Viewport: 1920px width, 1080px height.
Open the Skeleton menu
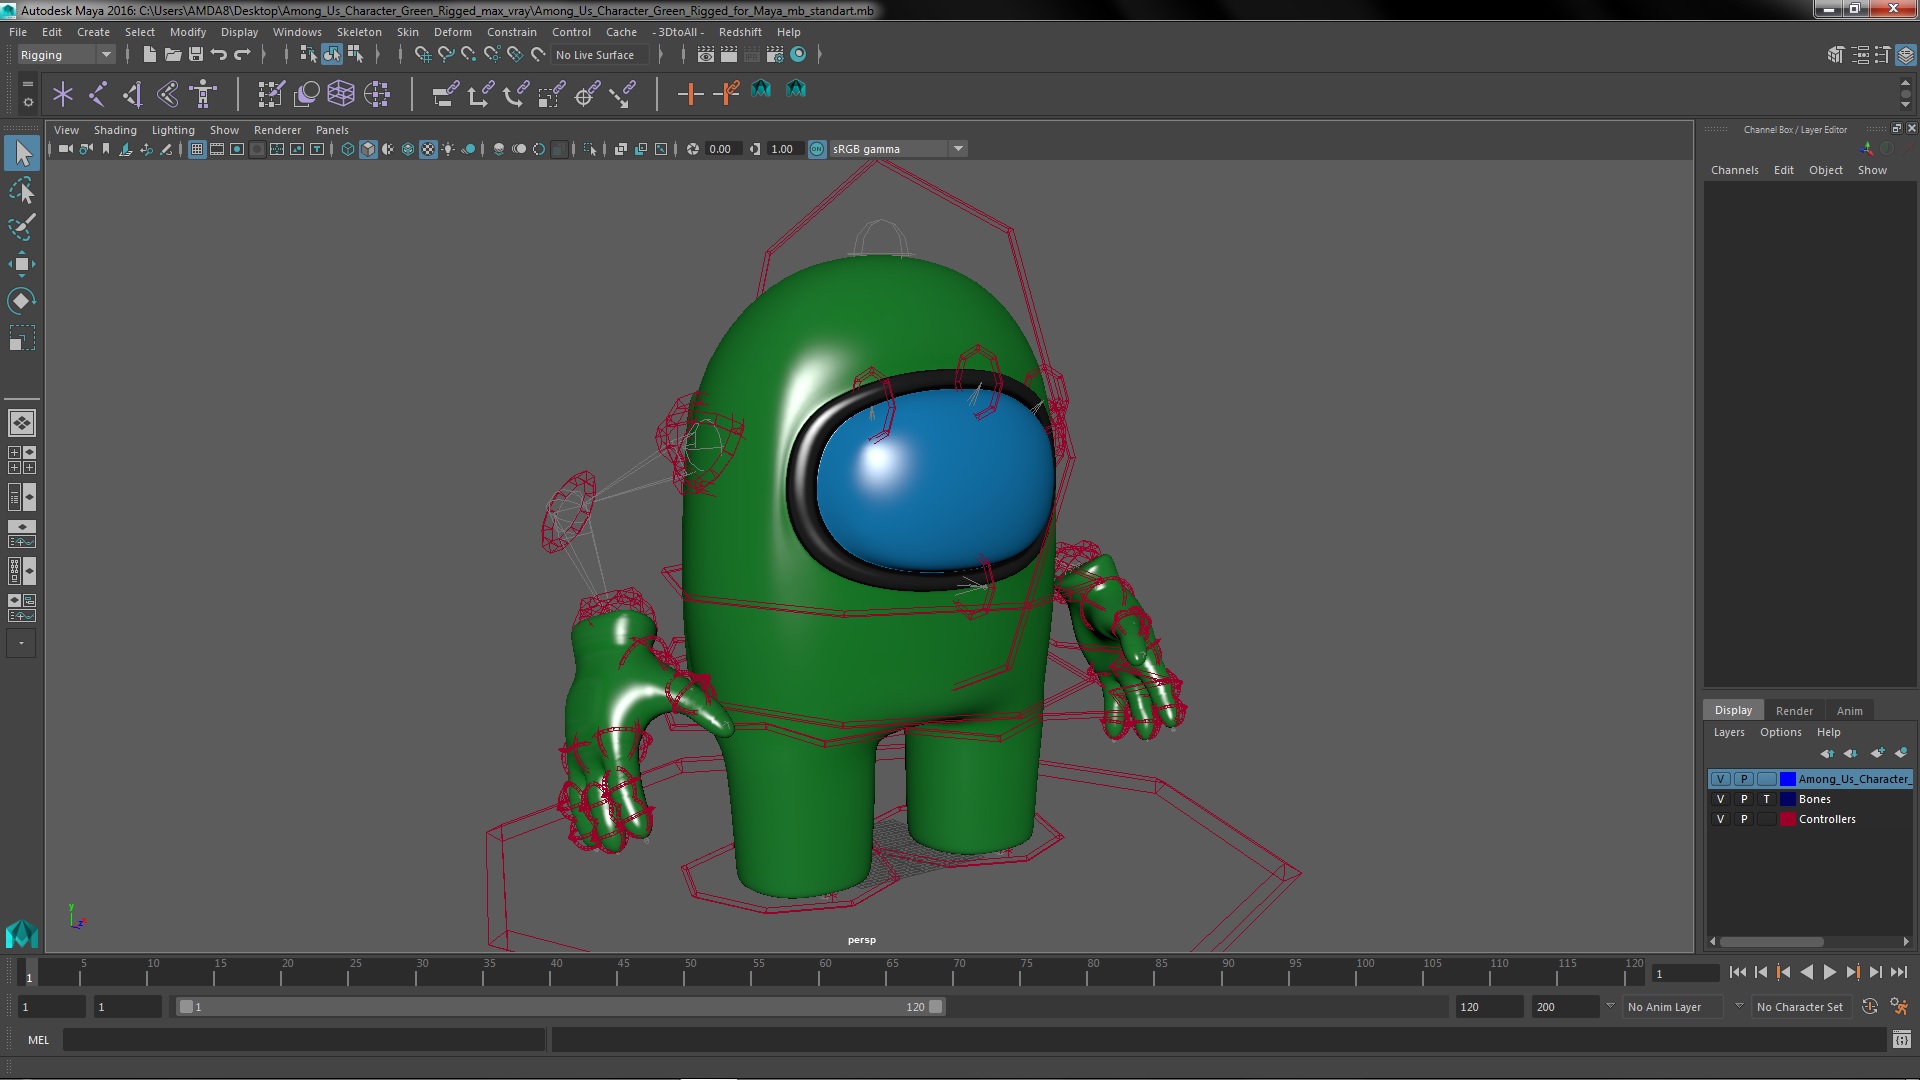pos(358,32)
